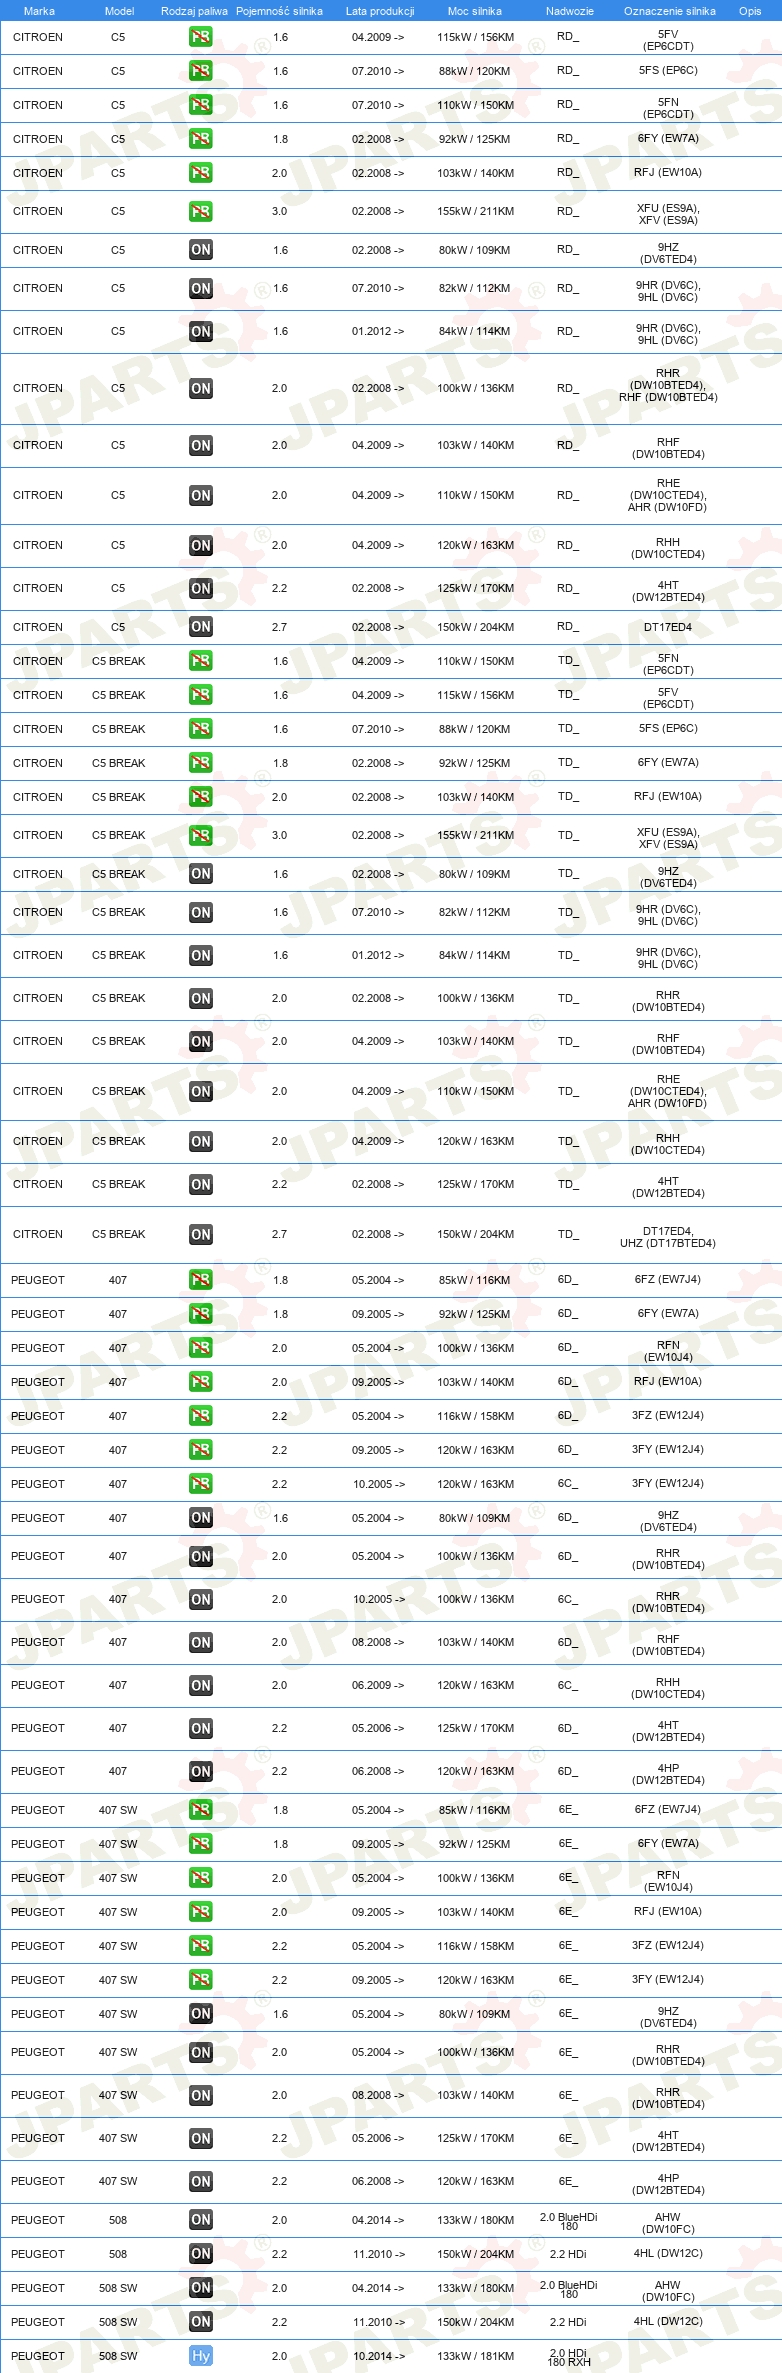Click ON icon in C5 BREAK 120kW / 163KM RHH row

coord(201,1141)
